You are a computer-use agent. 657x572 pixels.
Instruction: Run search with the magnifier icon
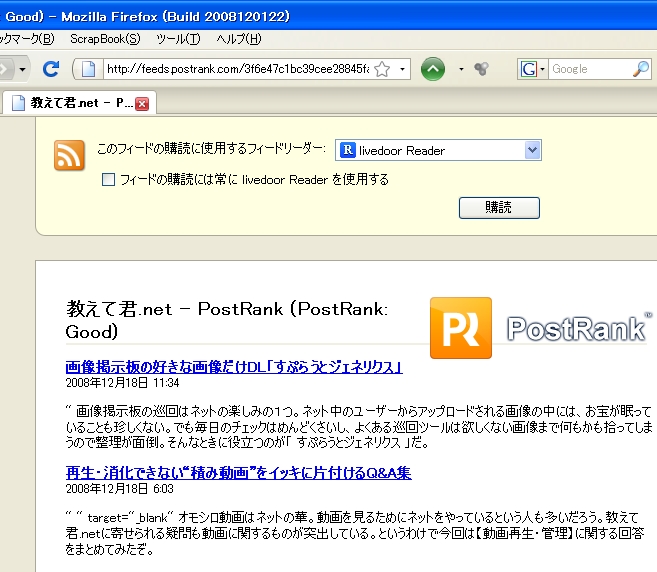(641, 69)
